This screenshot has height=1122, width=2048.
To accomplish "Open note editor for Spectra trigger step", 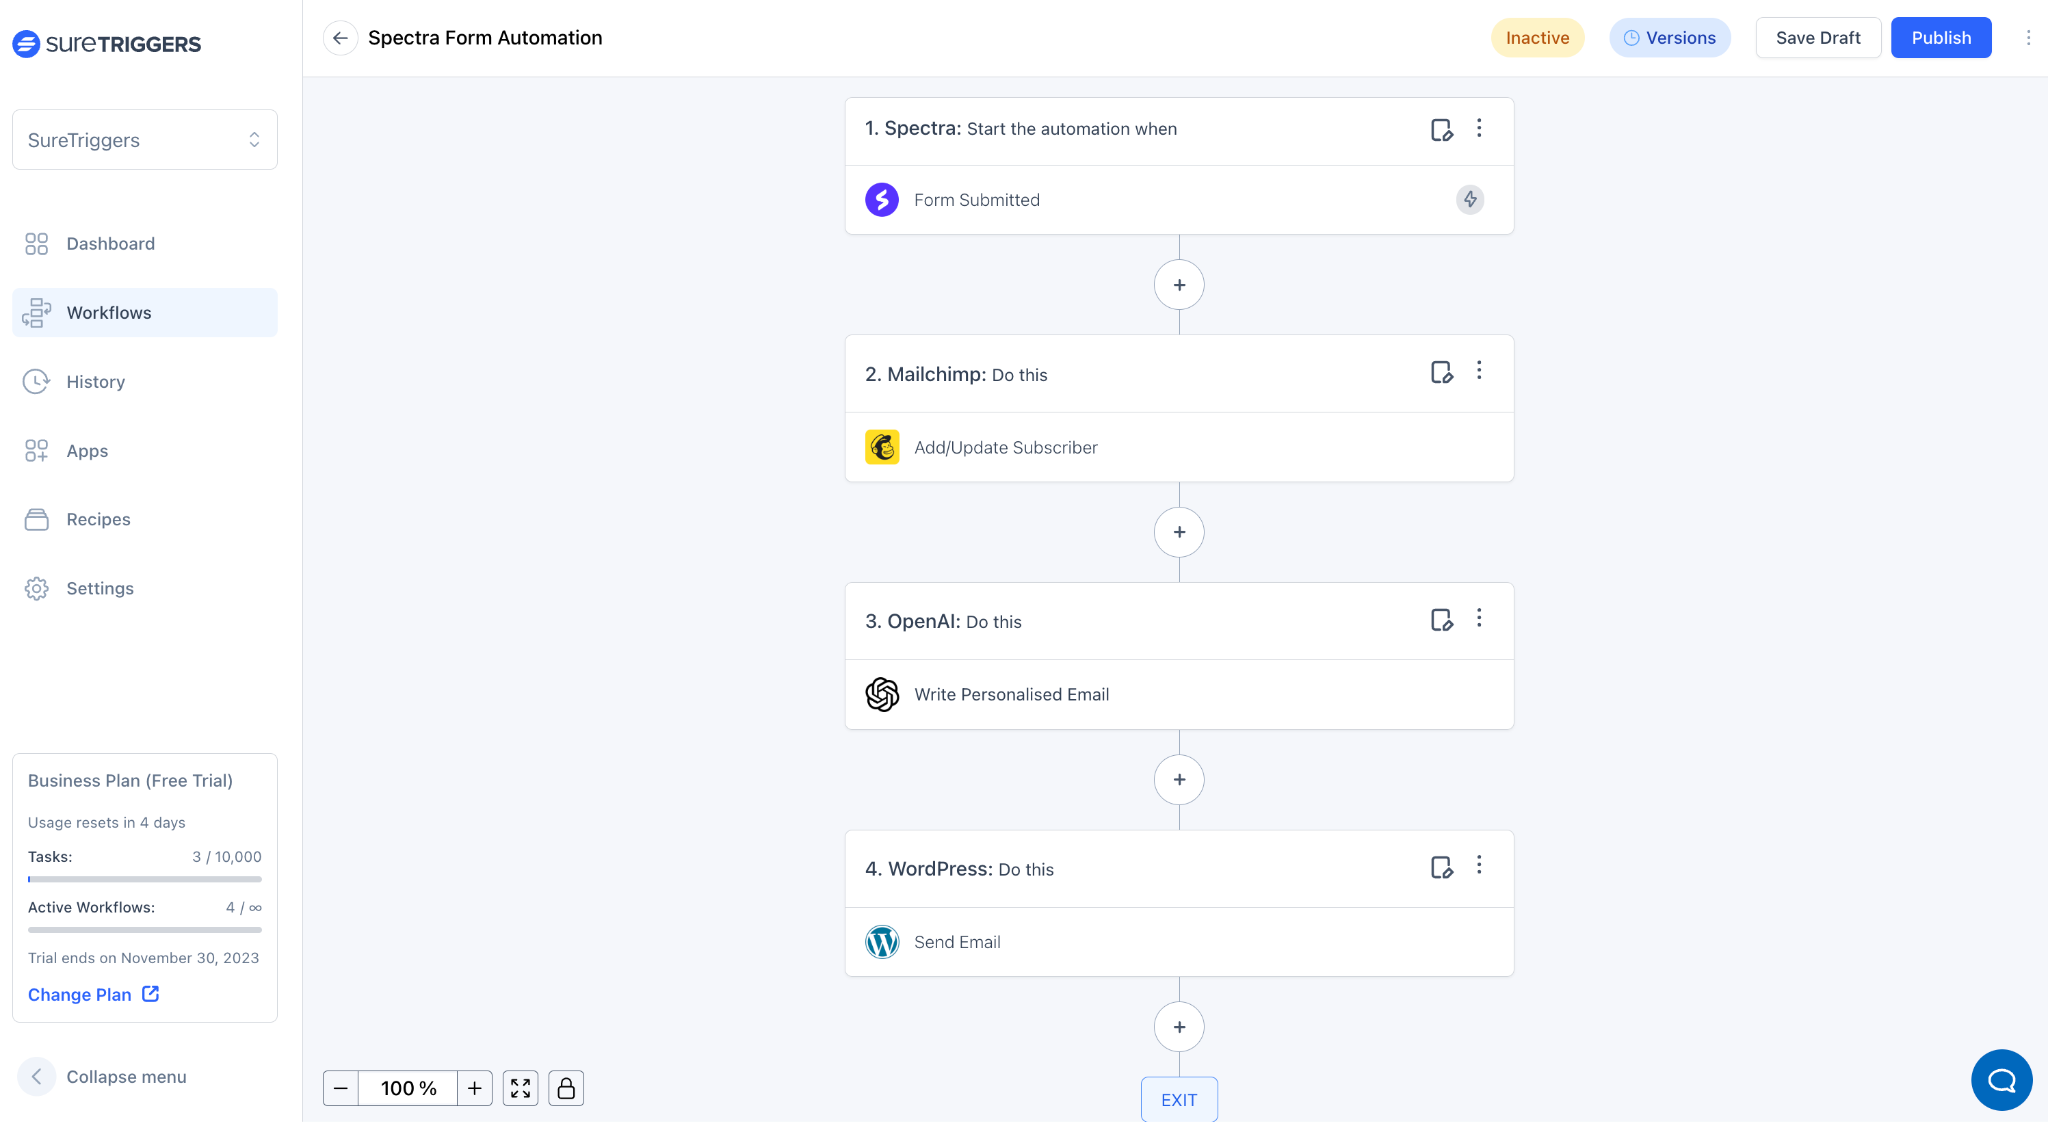I will click(x=1441, y=130).
